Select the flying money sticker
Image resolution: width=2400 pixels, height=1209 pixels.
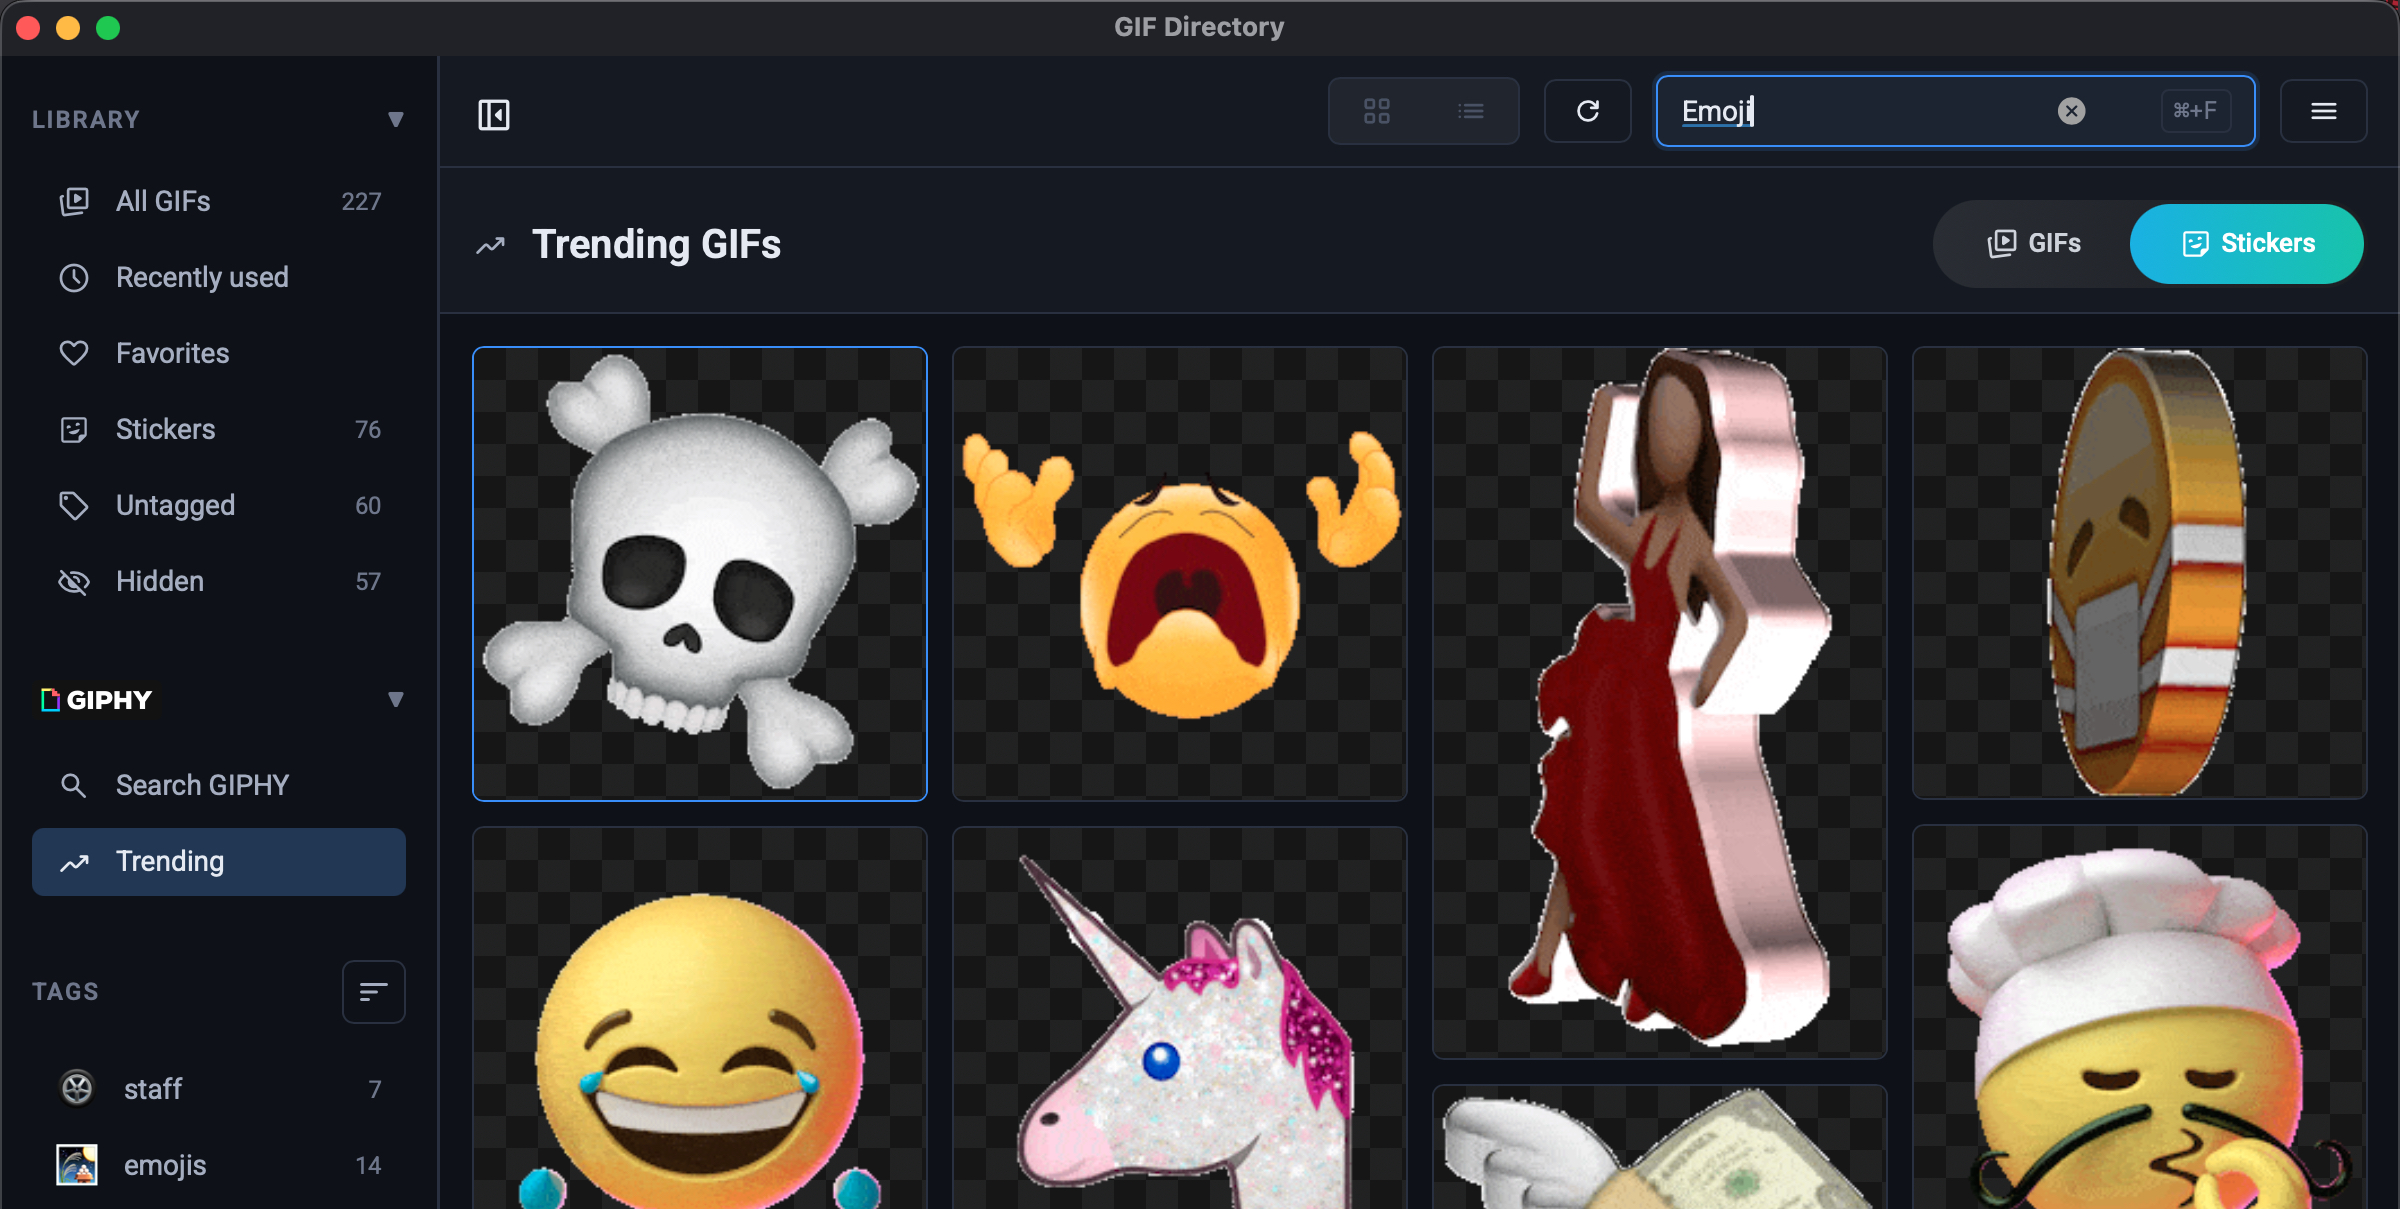[x=1659, y=1147]
